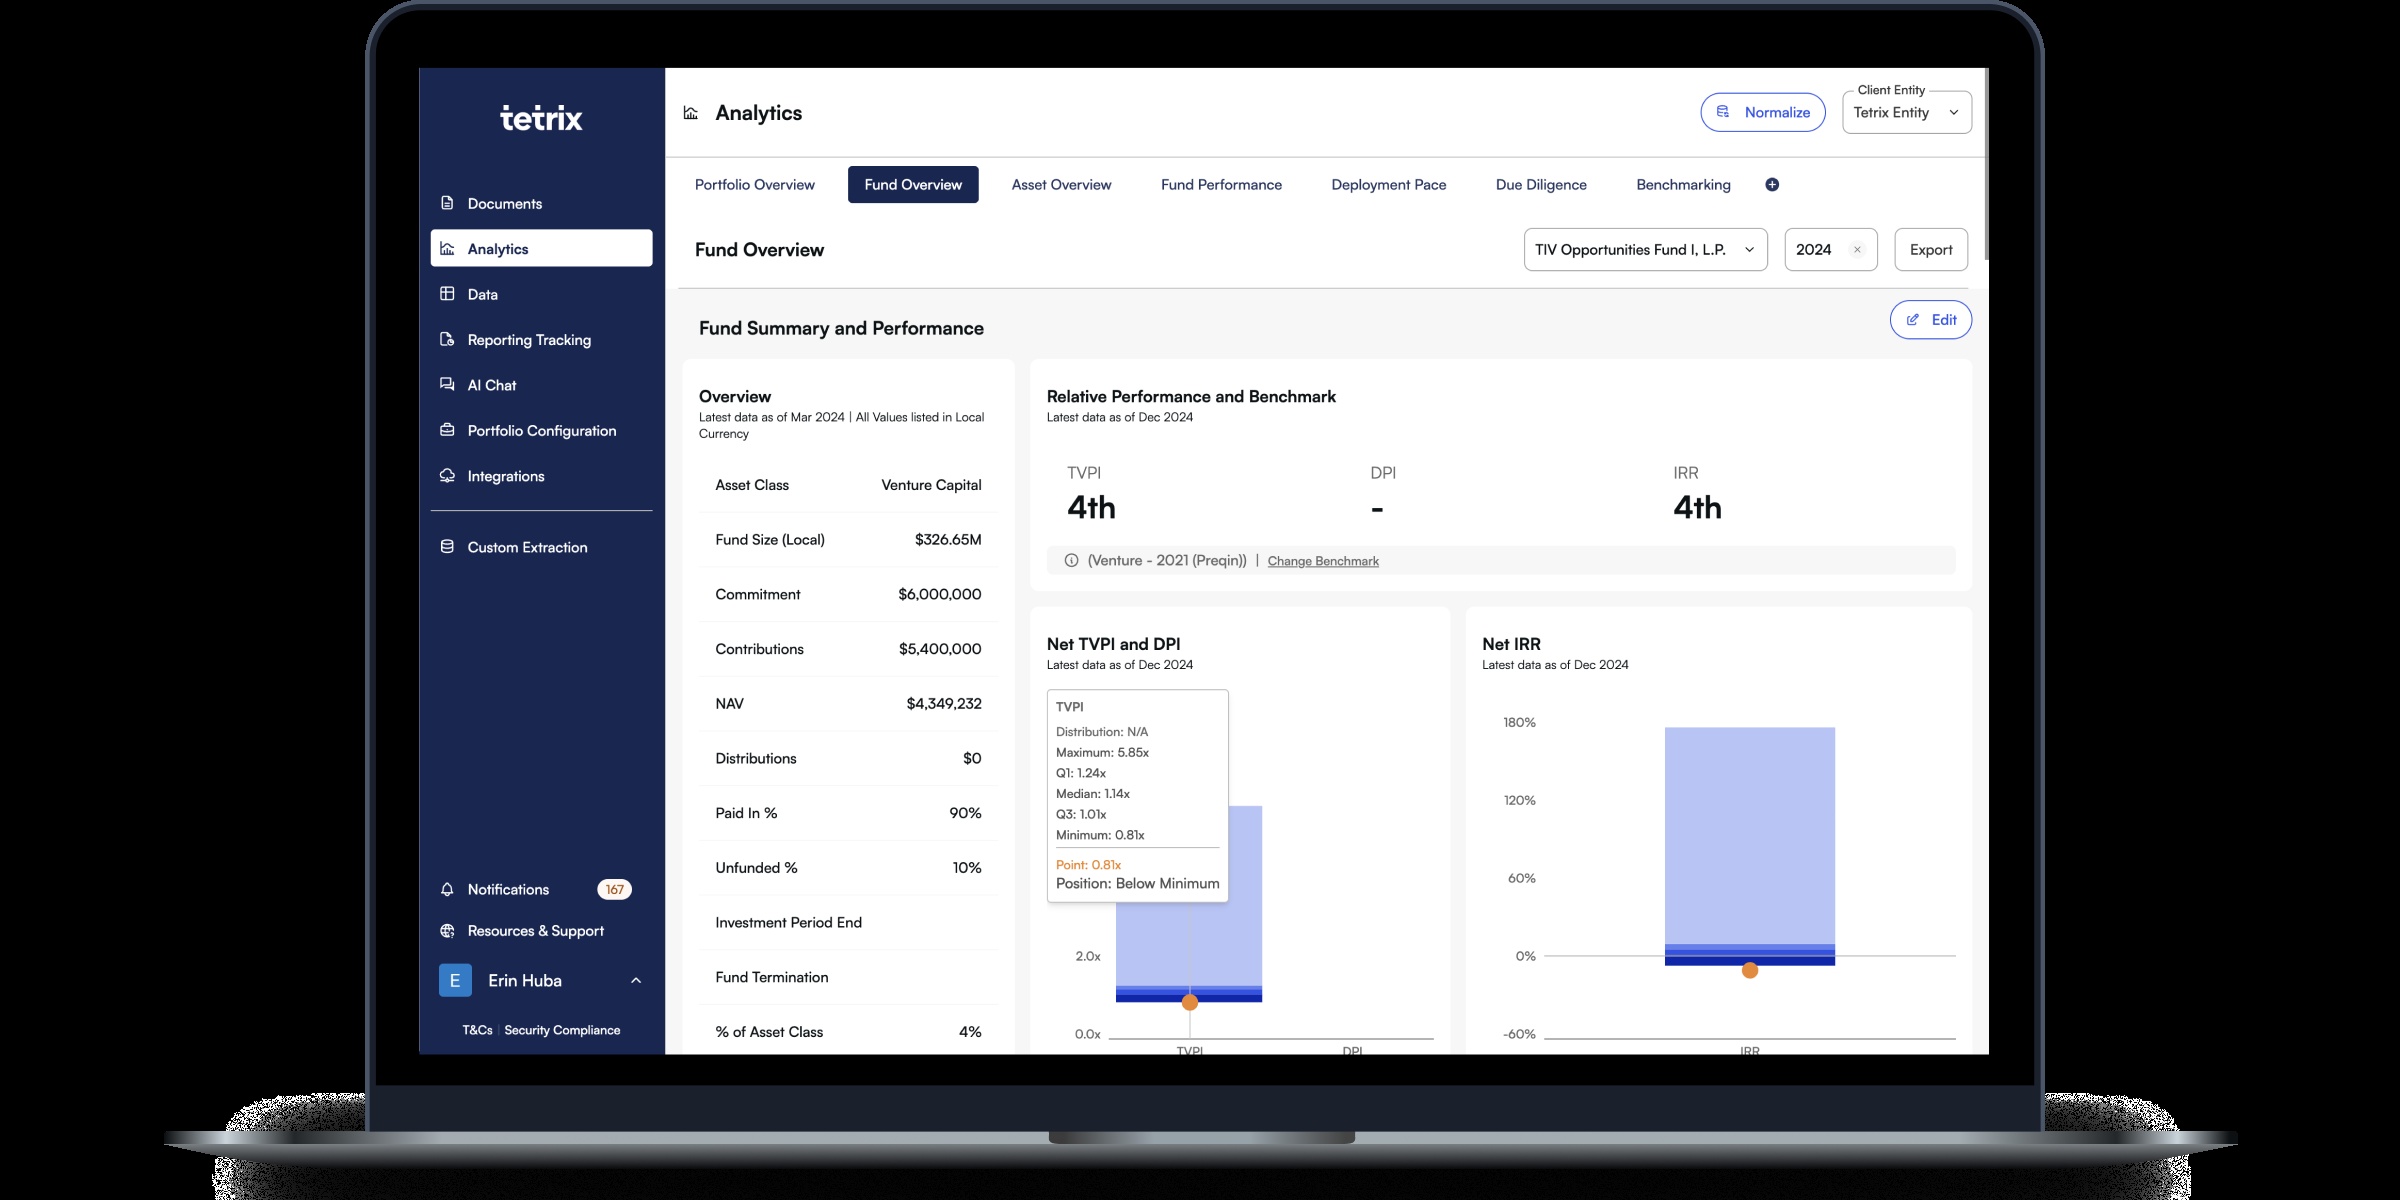
Task: Open Custom Extraction
Action: pos(541,547)
